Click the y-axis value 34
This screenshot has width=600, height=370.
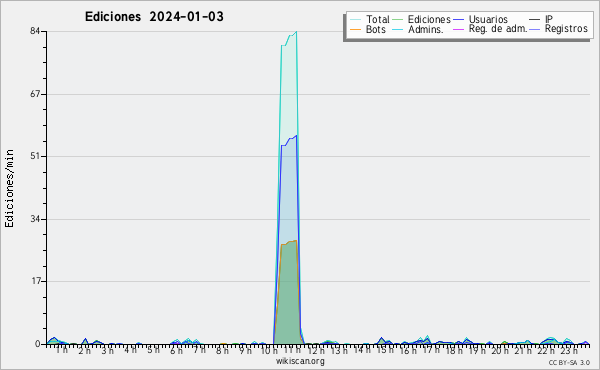(35, 219)
